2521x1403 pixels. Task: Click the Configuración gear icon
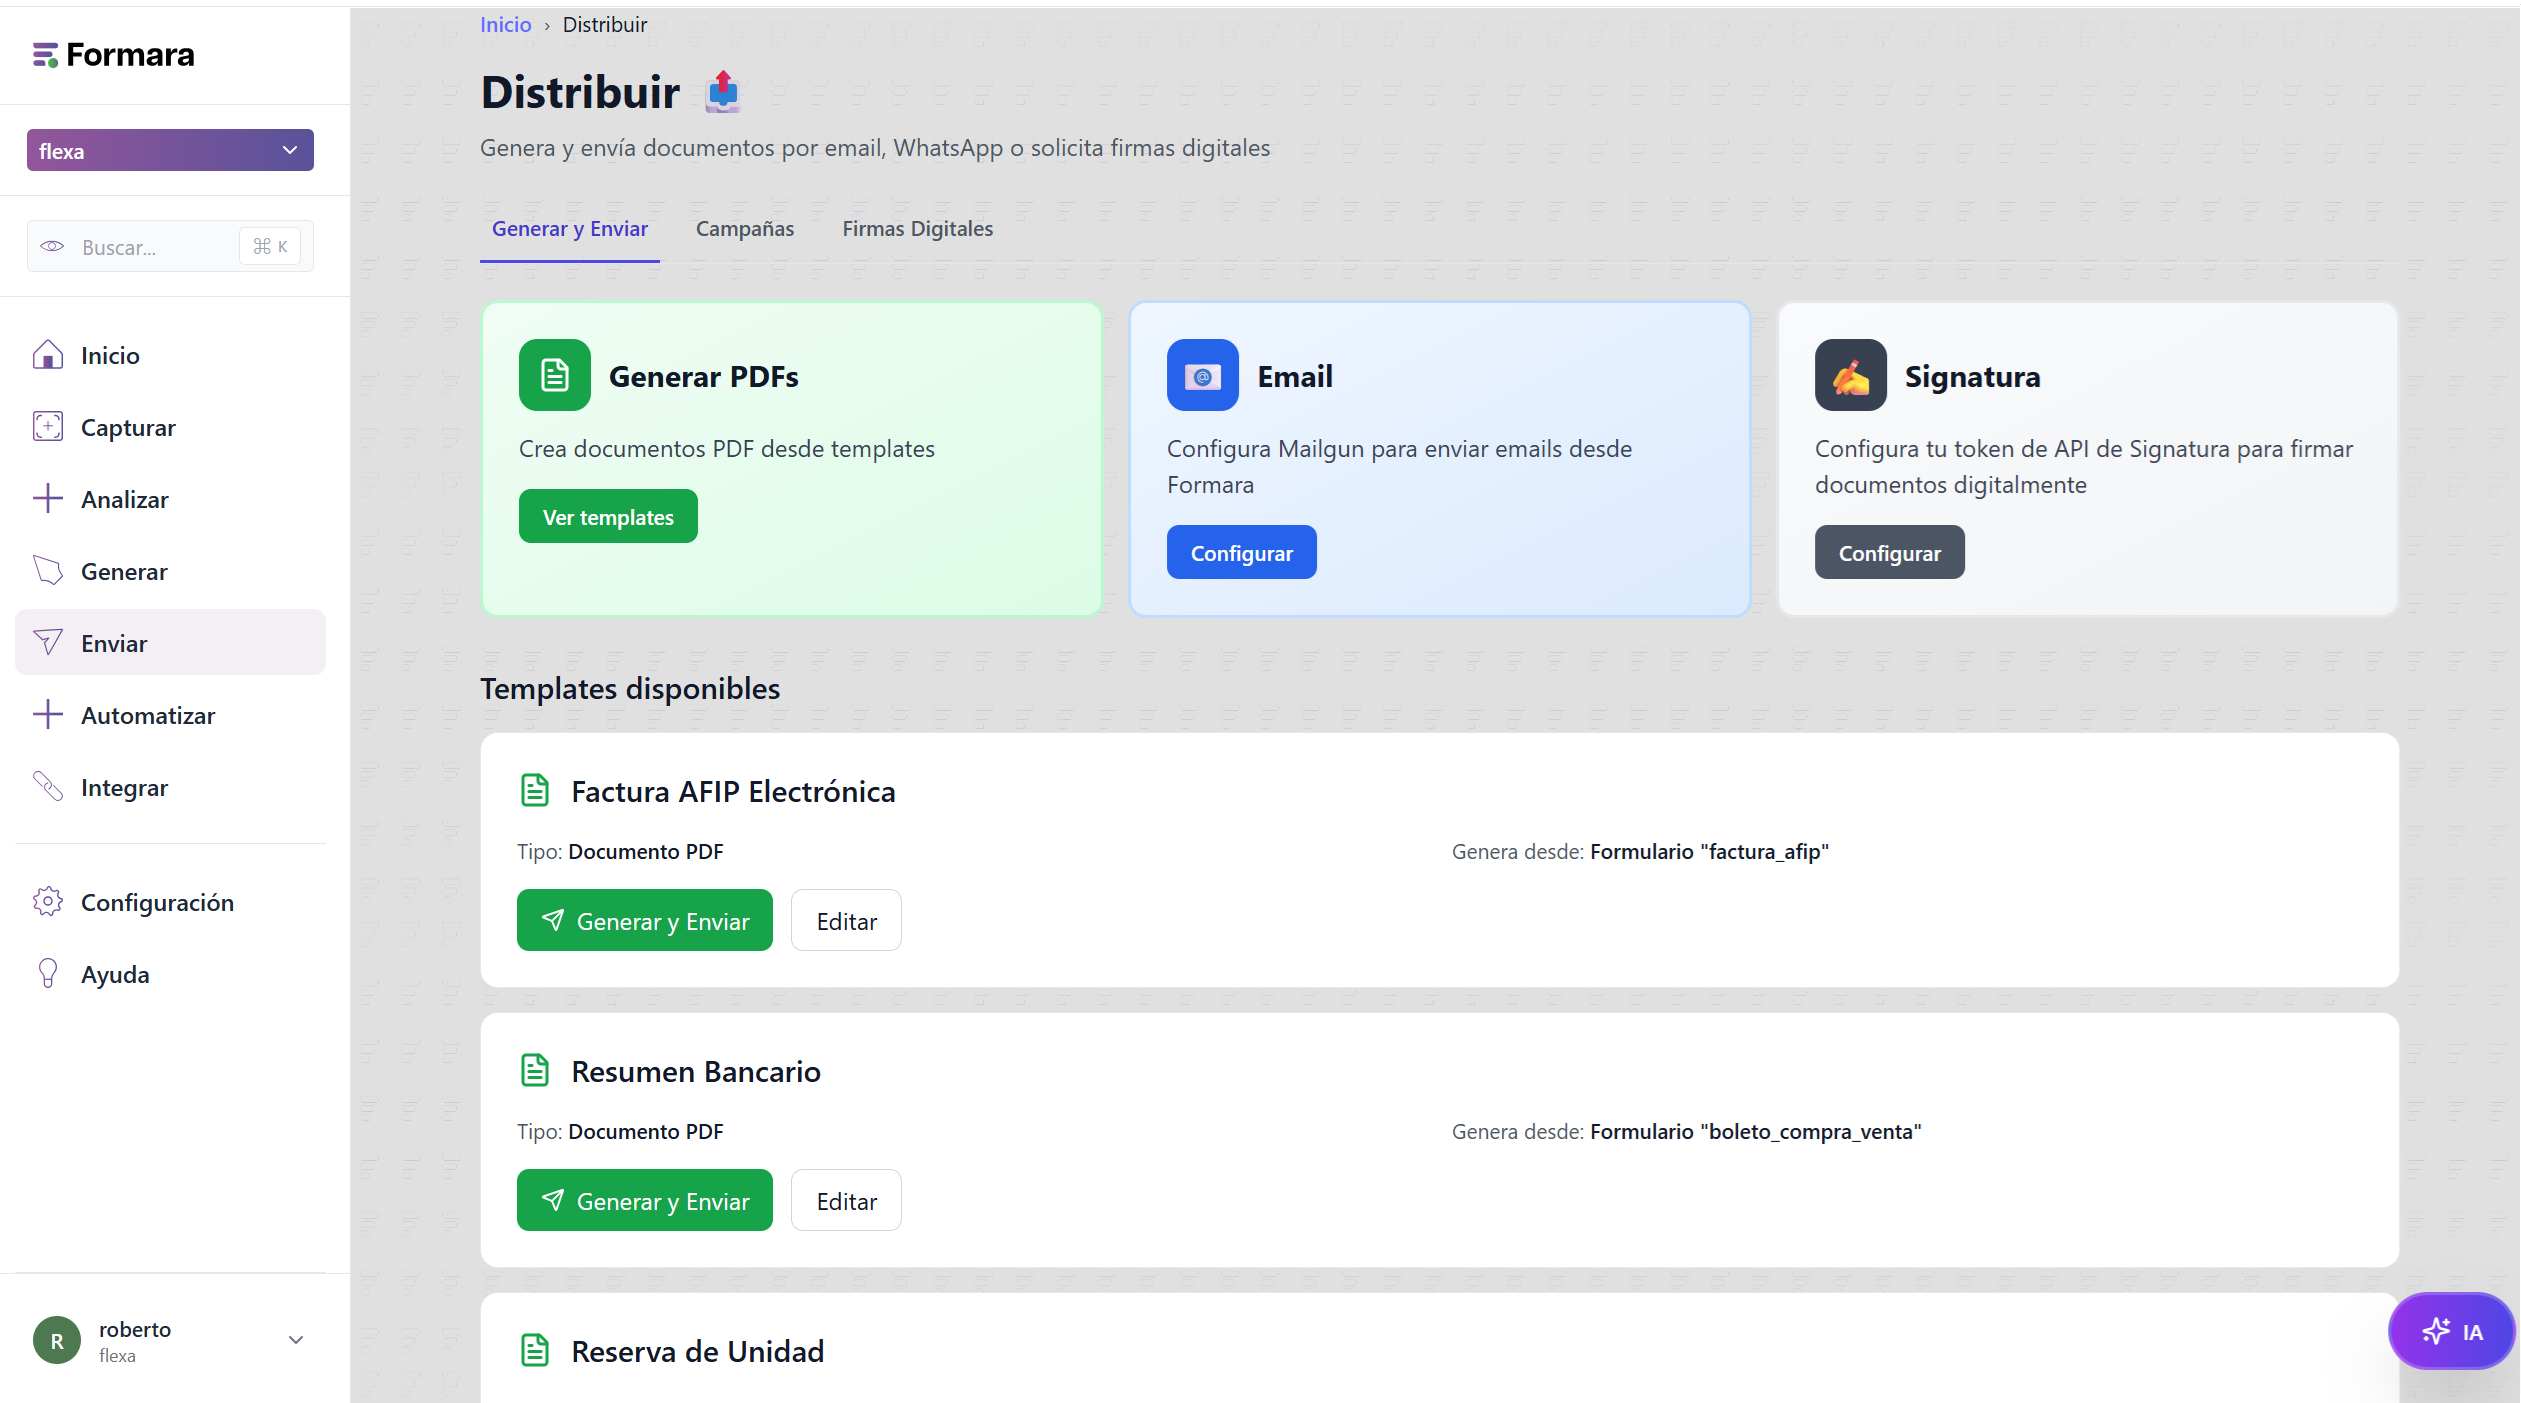[x=48, y=902]
